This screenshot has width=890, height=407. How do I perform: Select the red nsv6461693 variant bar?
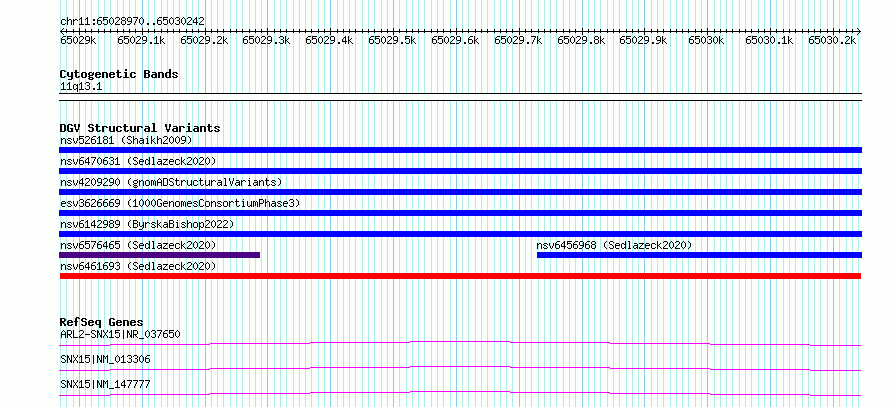point(460,276)
